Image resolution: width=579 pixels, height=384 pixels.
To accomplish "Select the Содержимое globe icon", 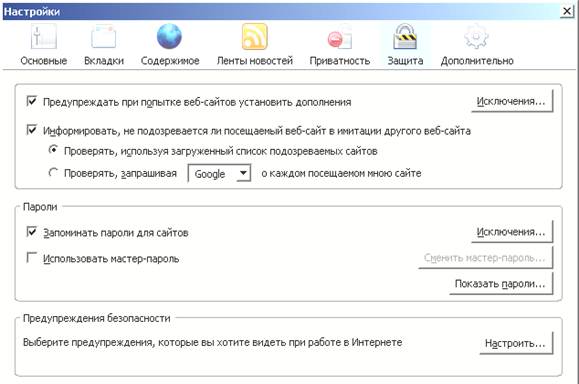I will click(169, 36).
